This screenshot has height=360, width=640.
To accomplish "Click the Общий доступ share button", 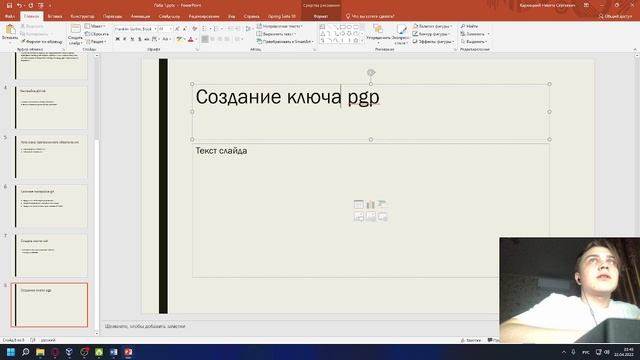I will click(x=615, y=16).
